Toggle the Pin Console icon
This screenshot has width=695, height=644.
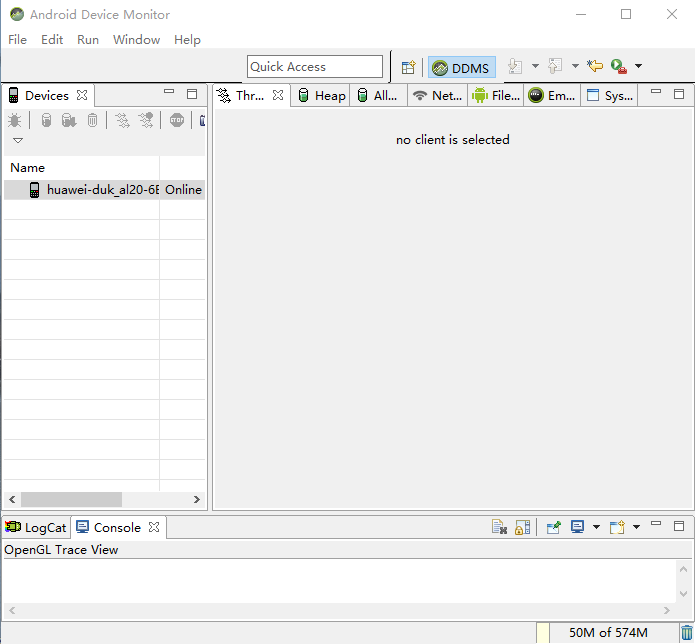(554, 527)
